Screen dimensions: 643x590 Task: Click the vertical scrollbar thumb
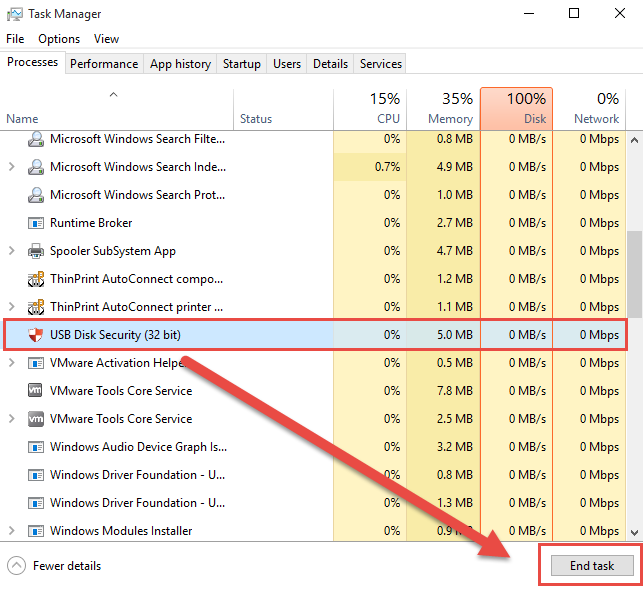pos(634,274)
